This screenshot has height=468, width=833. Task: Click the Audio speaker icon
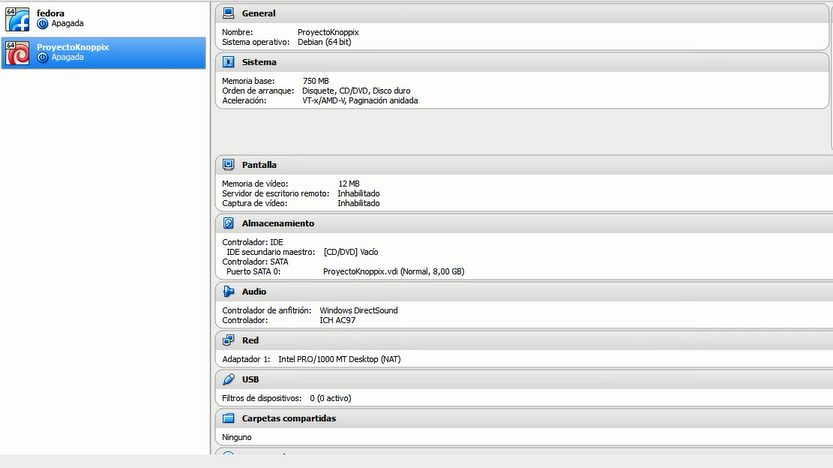coord(228,291)
